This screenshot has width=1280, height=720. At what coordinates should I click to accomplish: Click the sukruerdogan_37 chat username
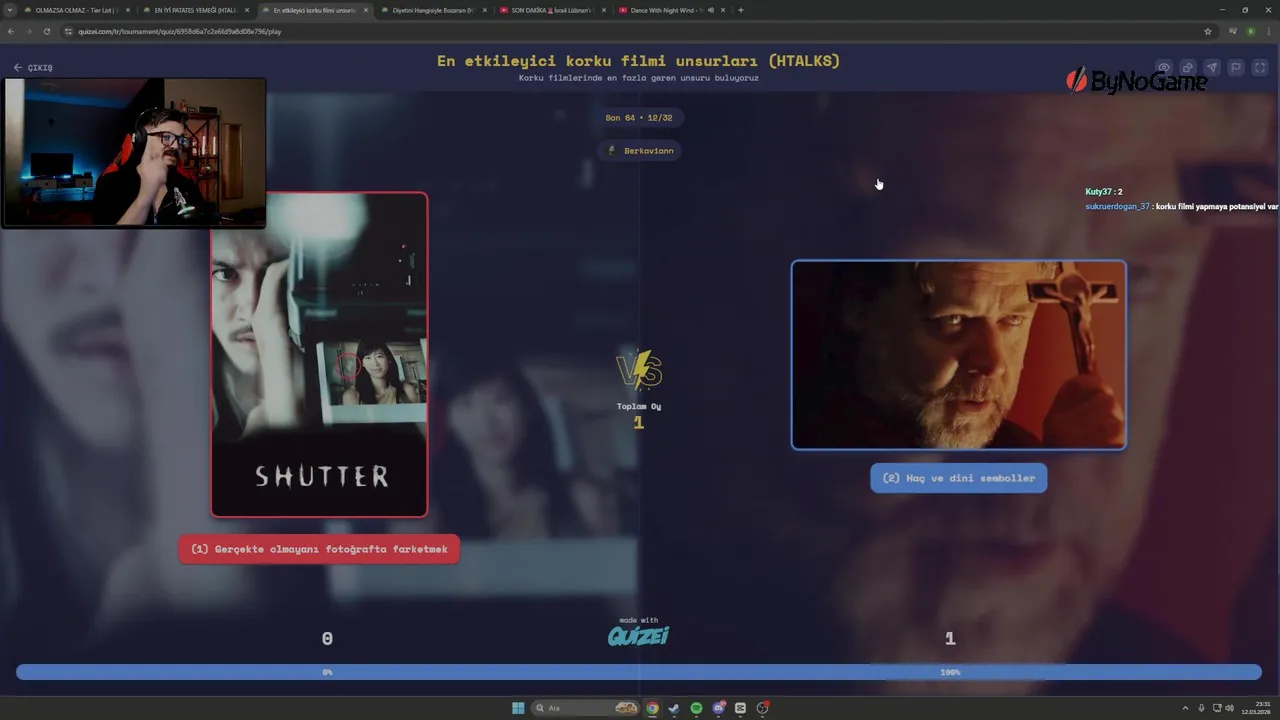(1117, 206)
